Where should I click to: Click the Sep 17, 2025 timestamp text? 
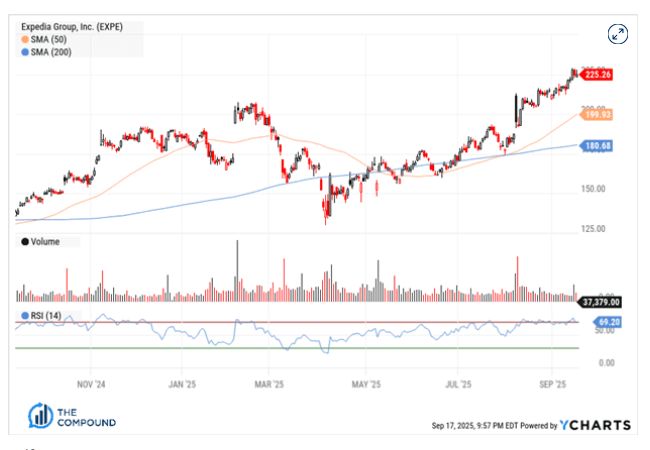tap(475, 426)
